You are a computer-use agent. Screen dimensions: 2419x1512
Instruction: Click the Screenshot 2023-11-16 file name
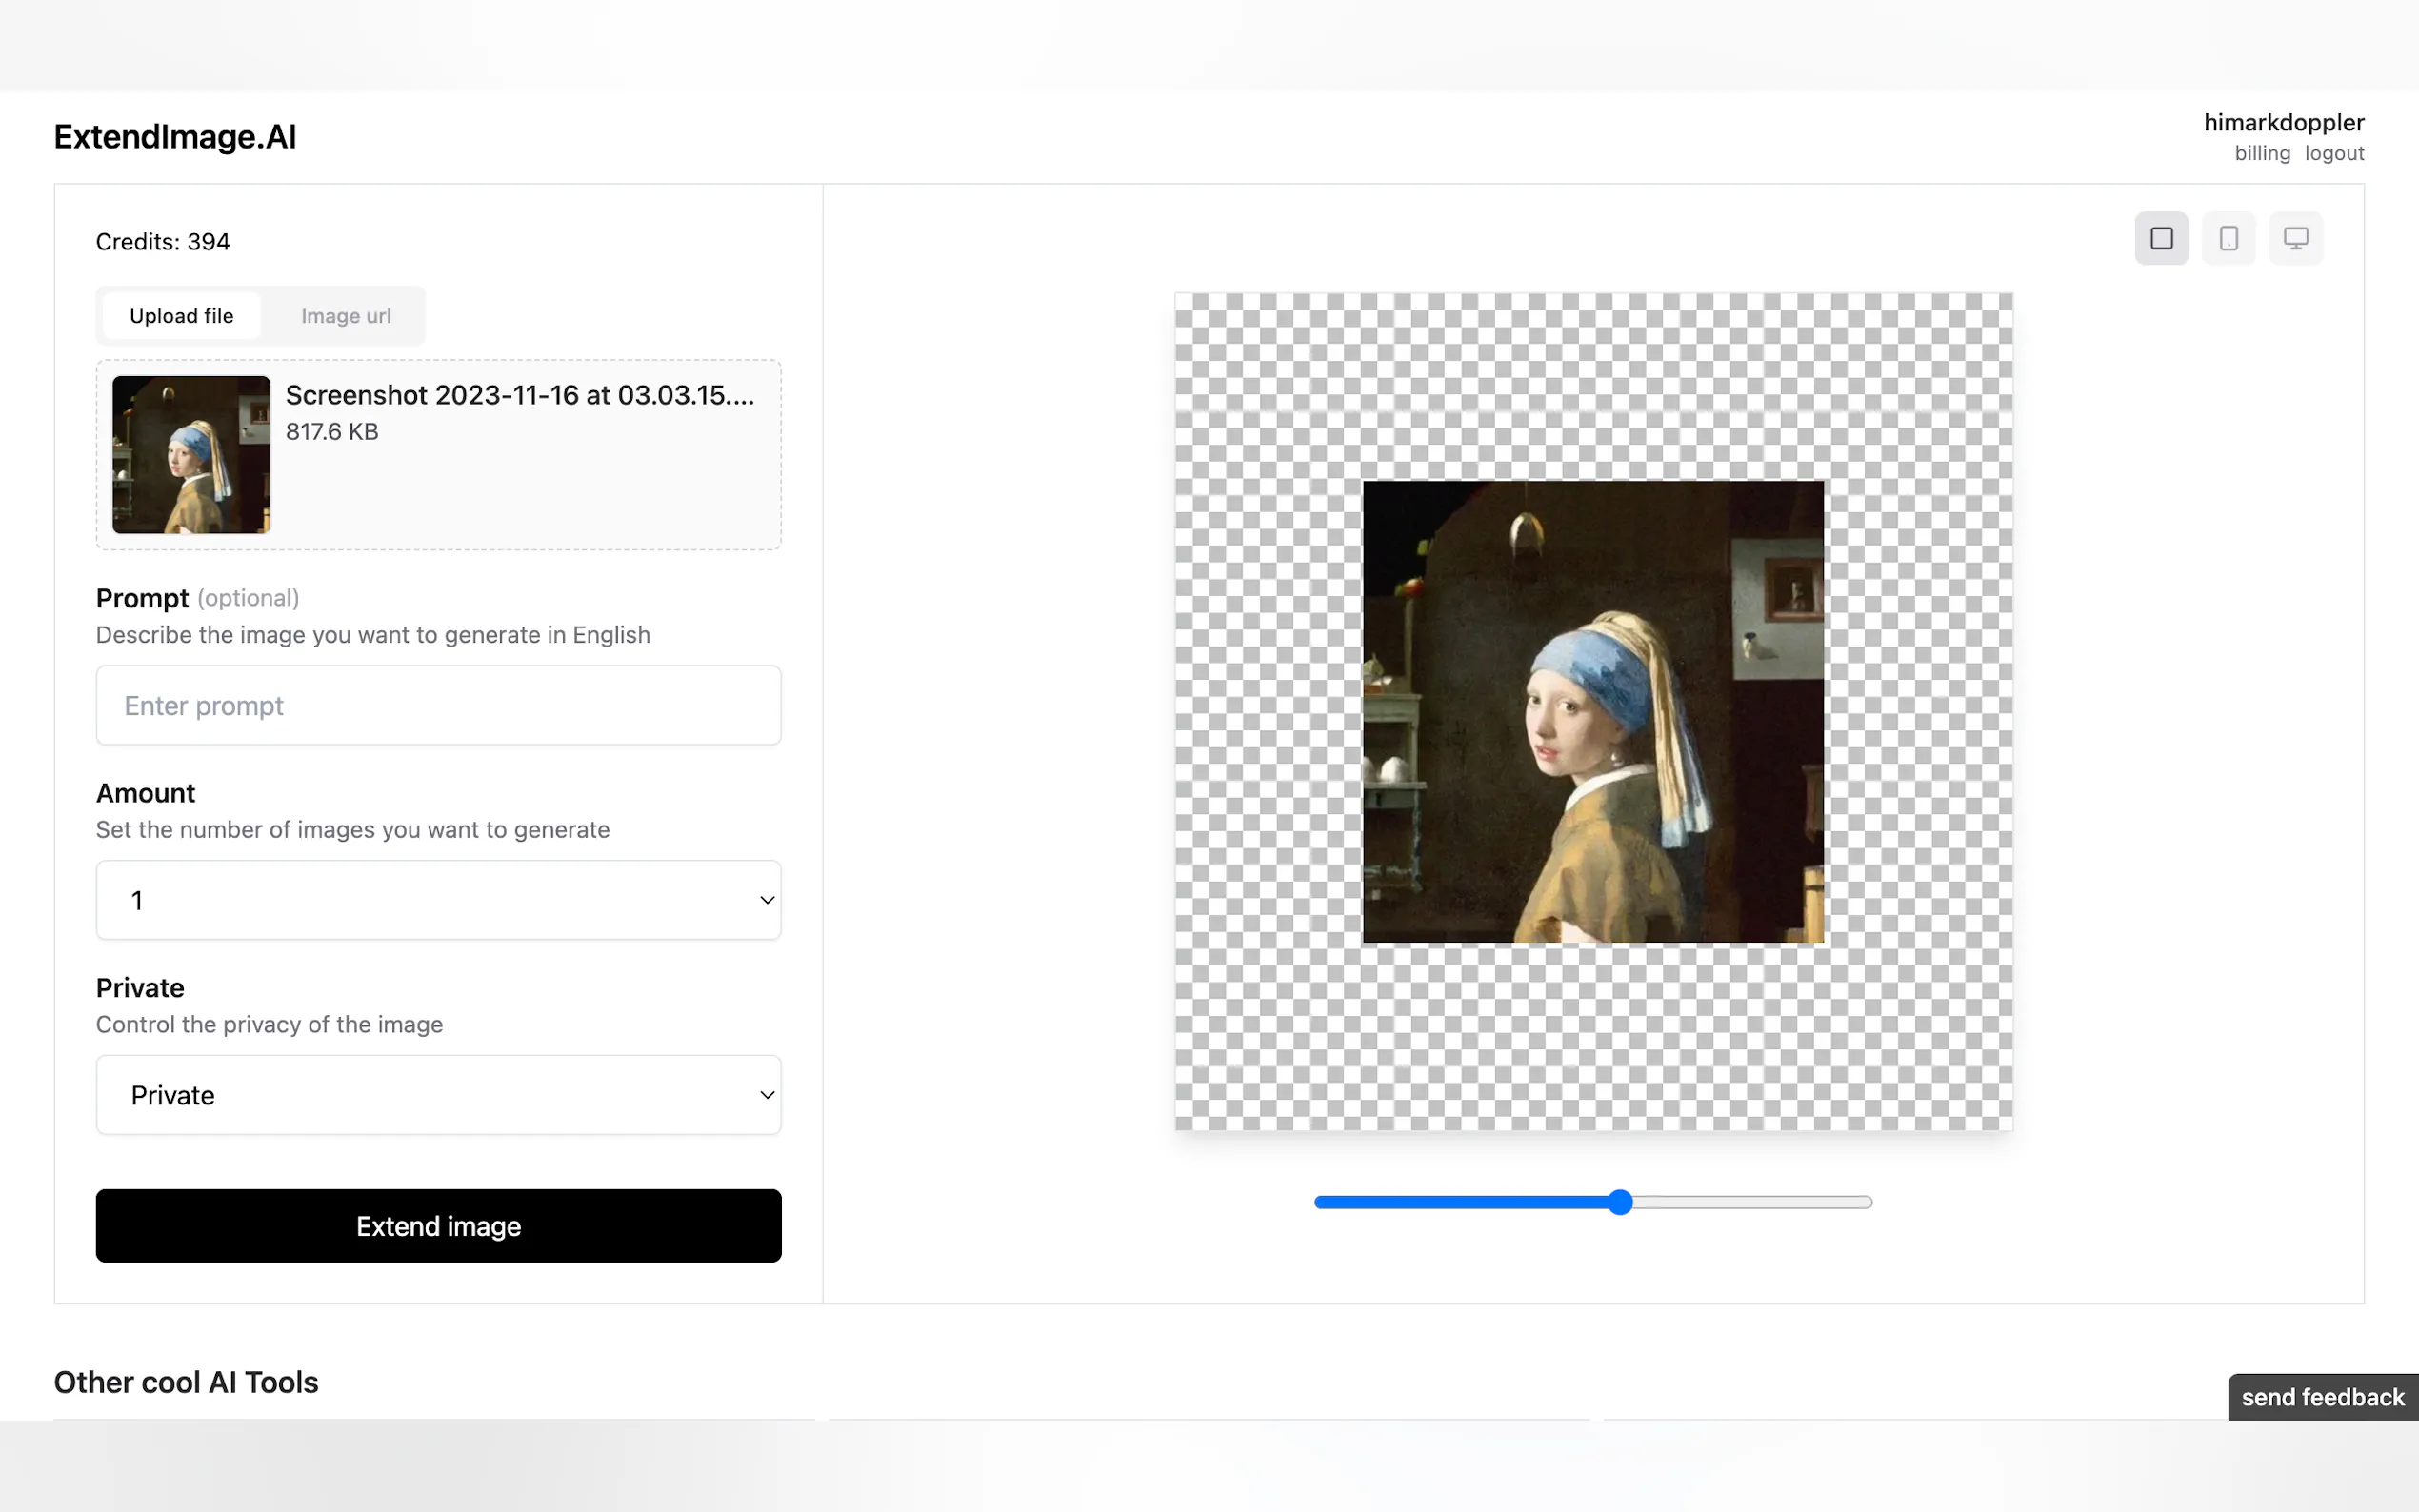click(x=520, y=394)
